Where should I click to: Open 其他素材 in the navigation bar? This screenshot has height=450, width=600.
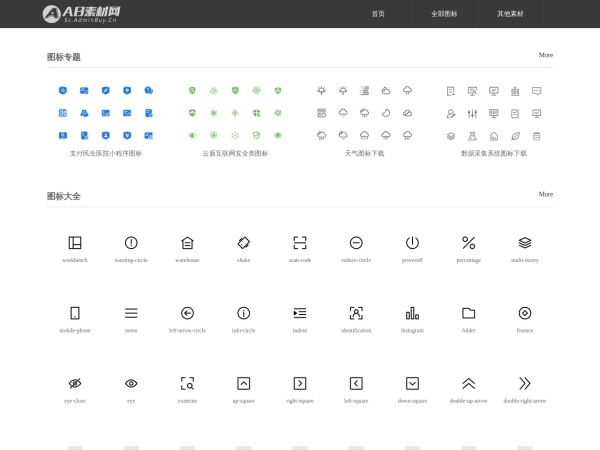pos(510,14)
